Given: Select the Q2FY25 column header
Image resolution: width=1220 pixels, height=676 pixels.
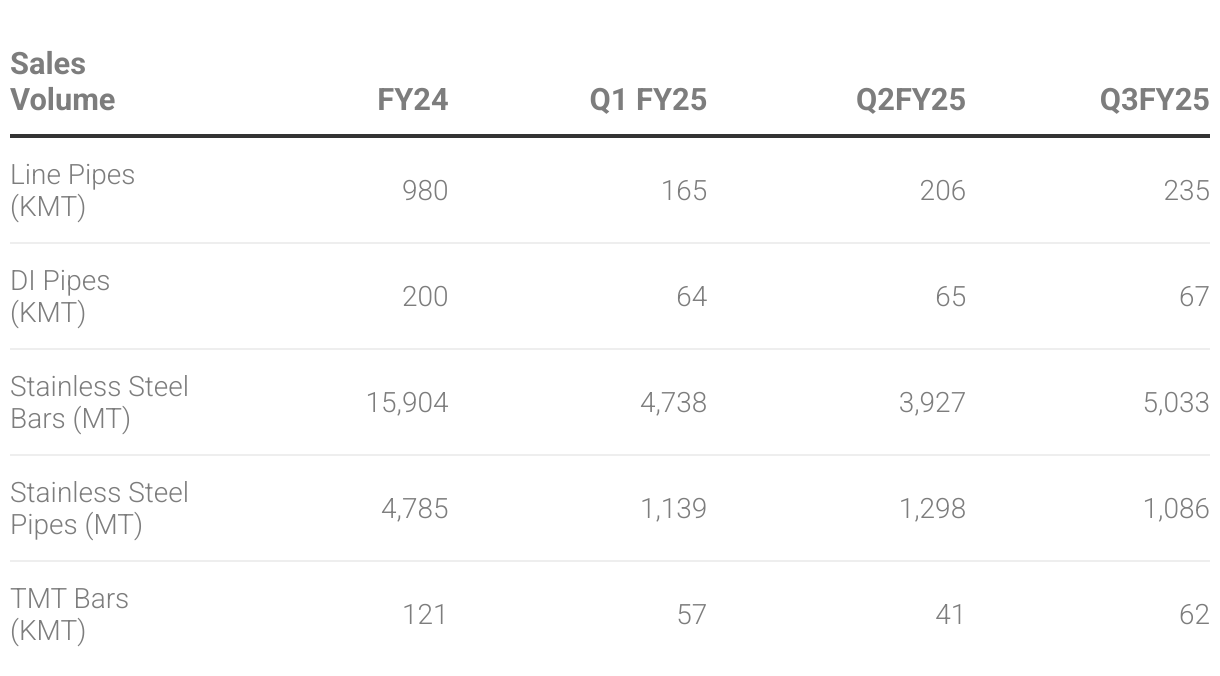Looking at the screenshot, I should pyautogui.click(x=910, y=99).
